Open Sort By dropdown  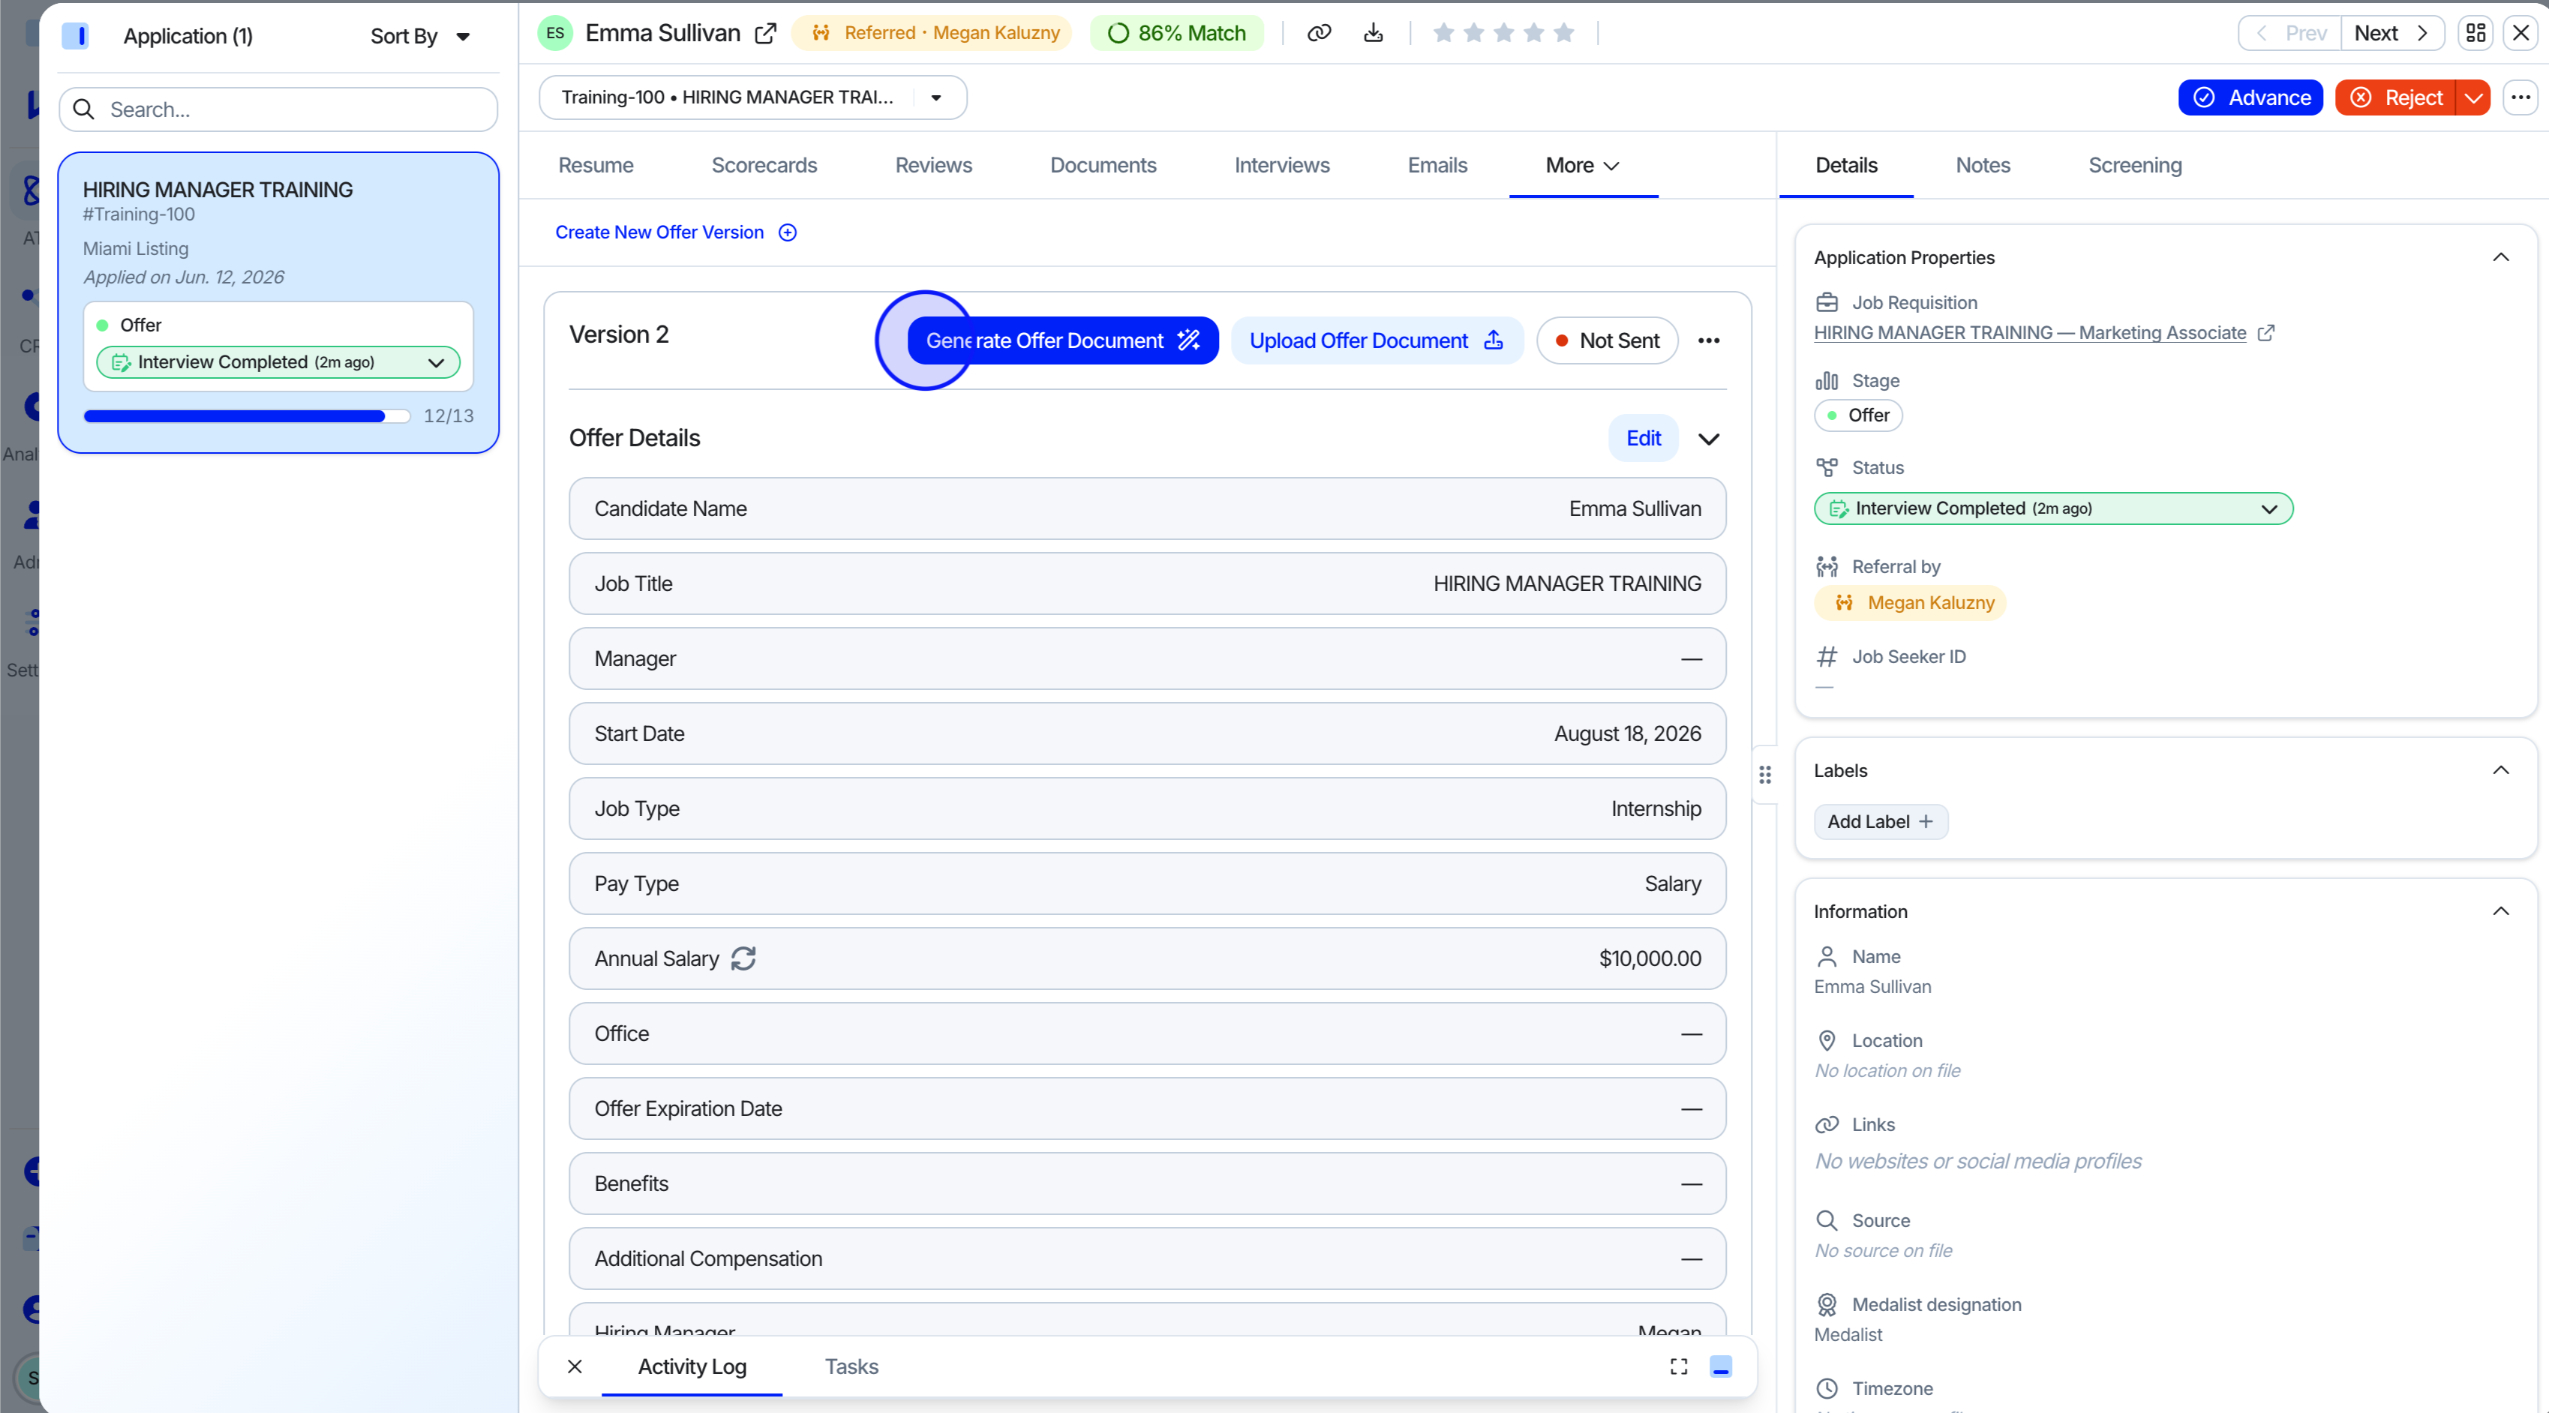click(x=420, y=36)
